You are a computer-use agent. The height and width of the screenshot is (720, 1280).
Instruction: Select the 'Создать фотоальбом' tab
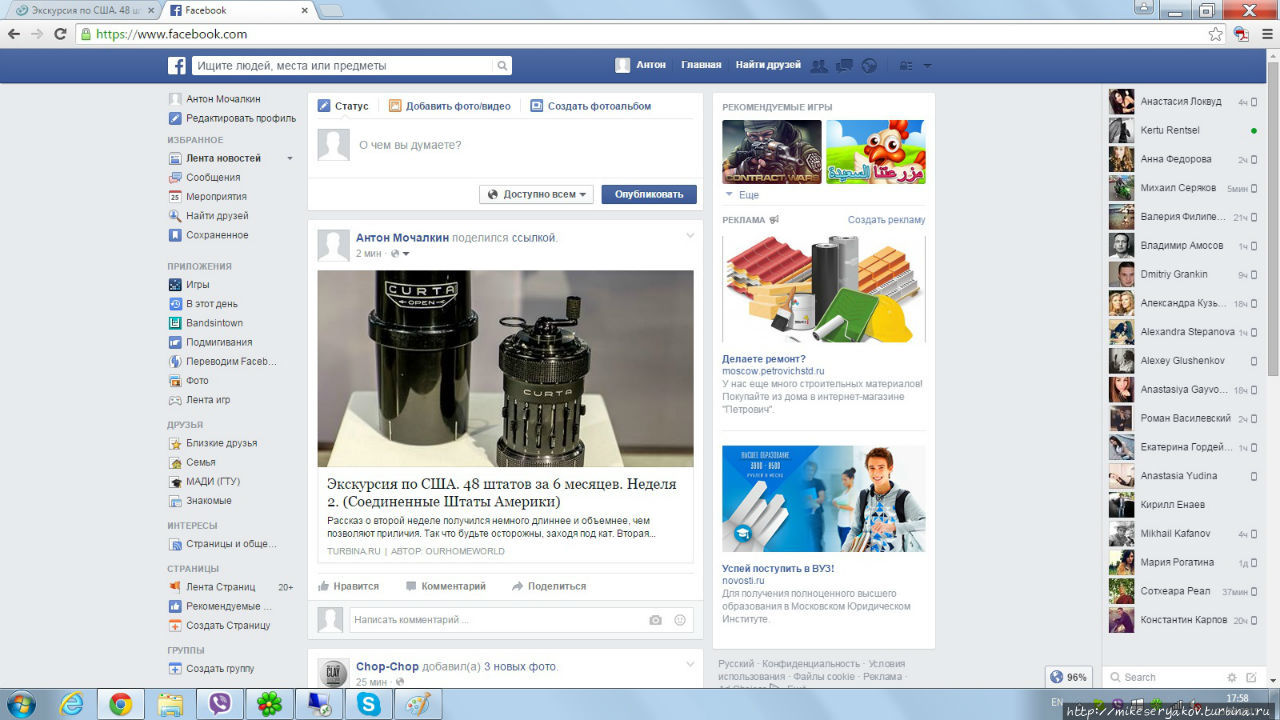point(591,106)
